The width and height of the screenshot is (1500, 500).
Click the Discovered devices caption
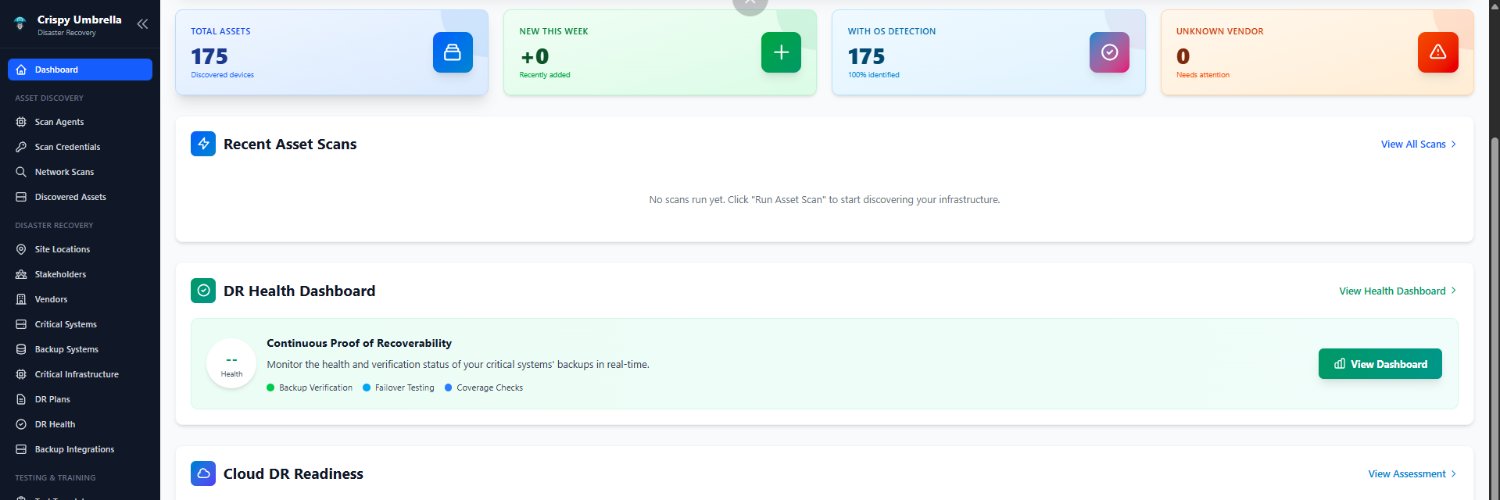(x=222, y=75)
